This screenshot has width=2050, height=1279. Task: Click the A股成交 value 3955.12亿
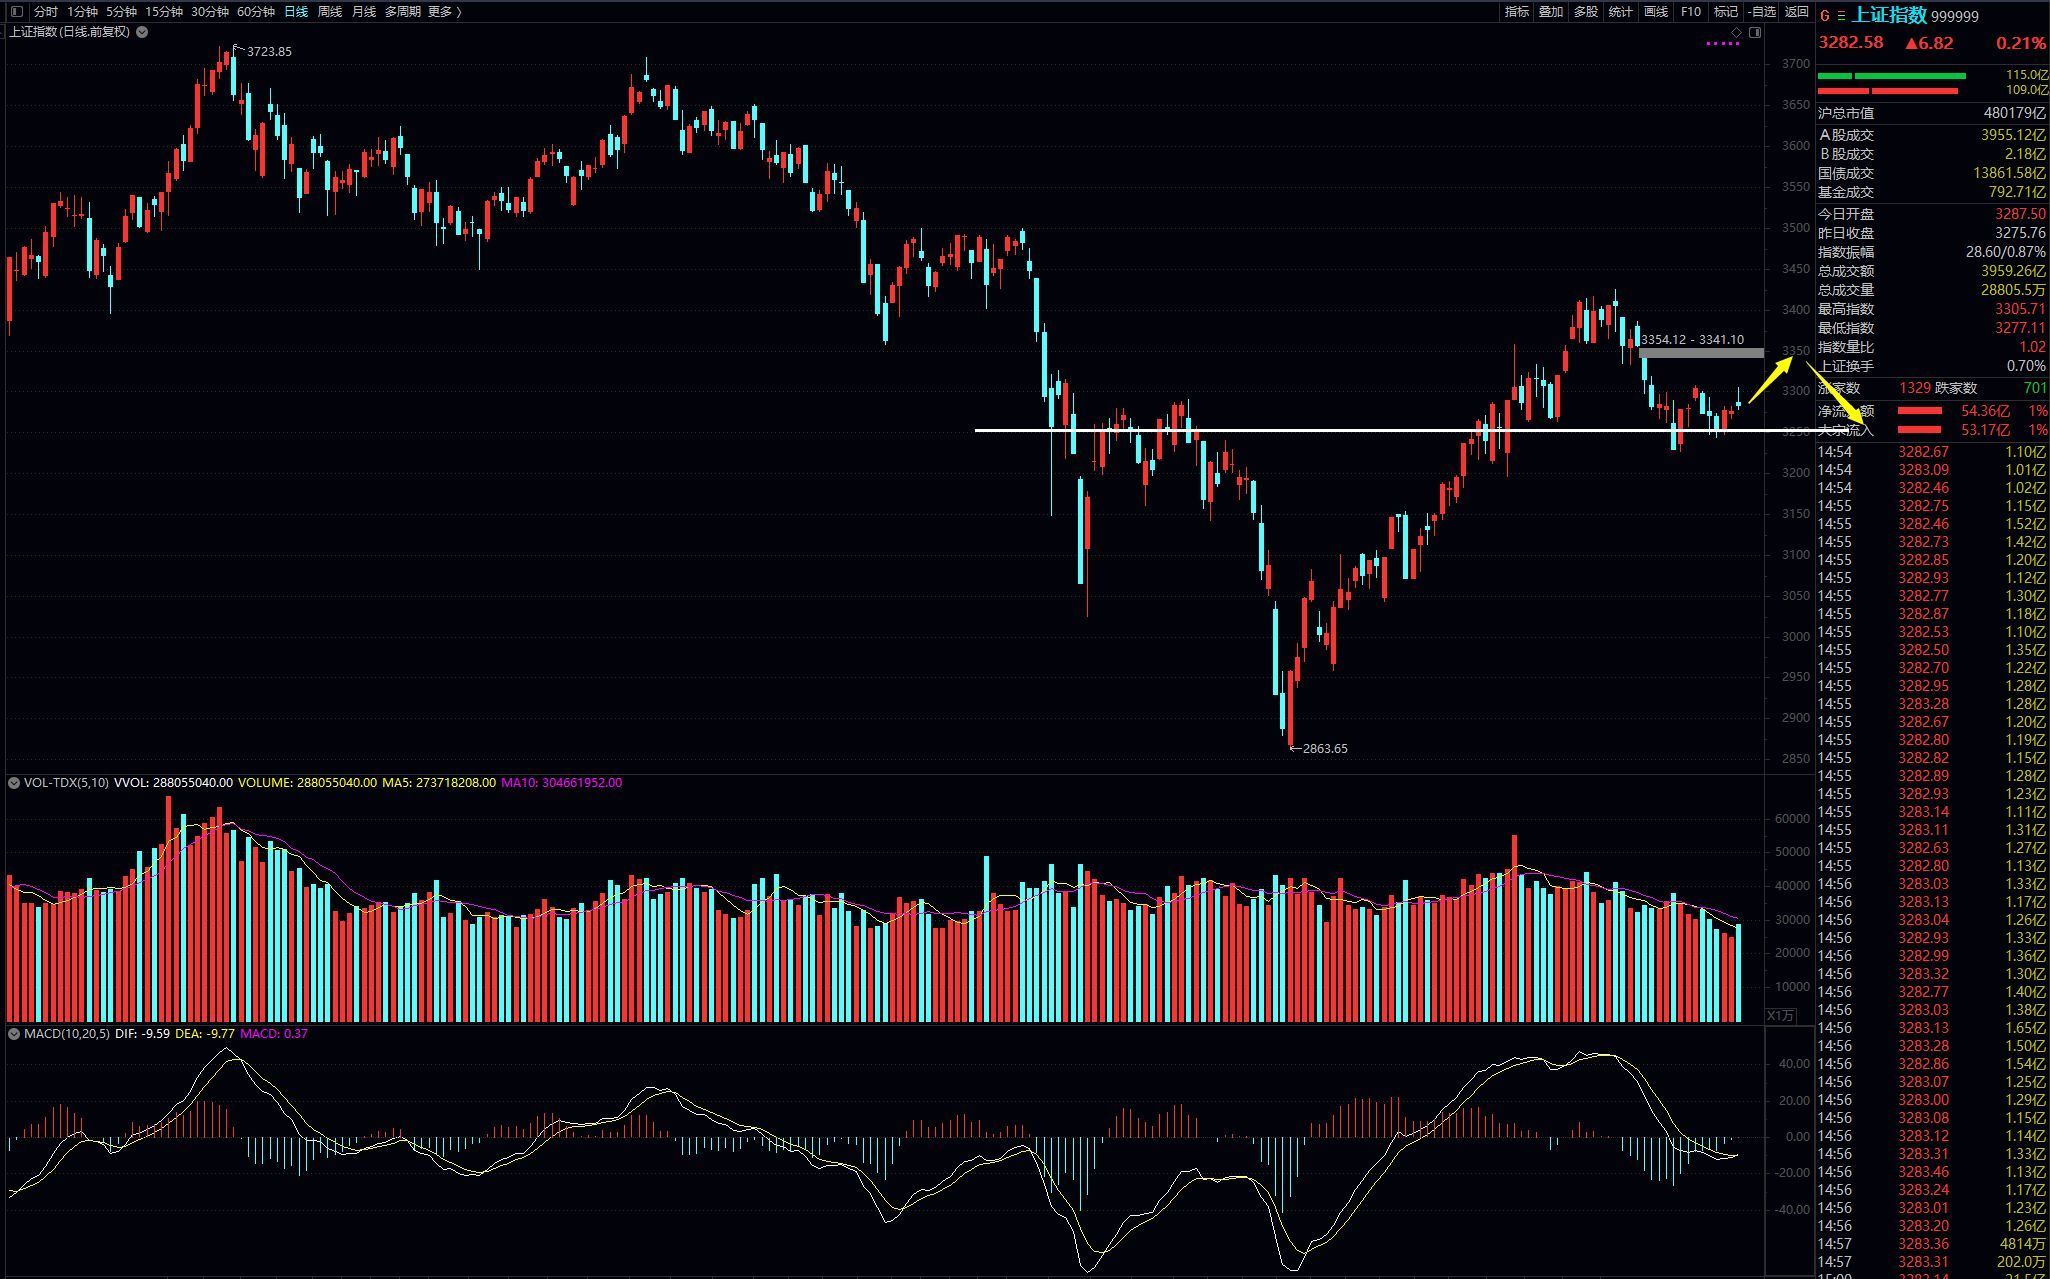[2013, 135]
